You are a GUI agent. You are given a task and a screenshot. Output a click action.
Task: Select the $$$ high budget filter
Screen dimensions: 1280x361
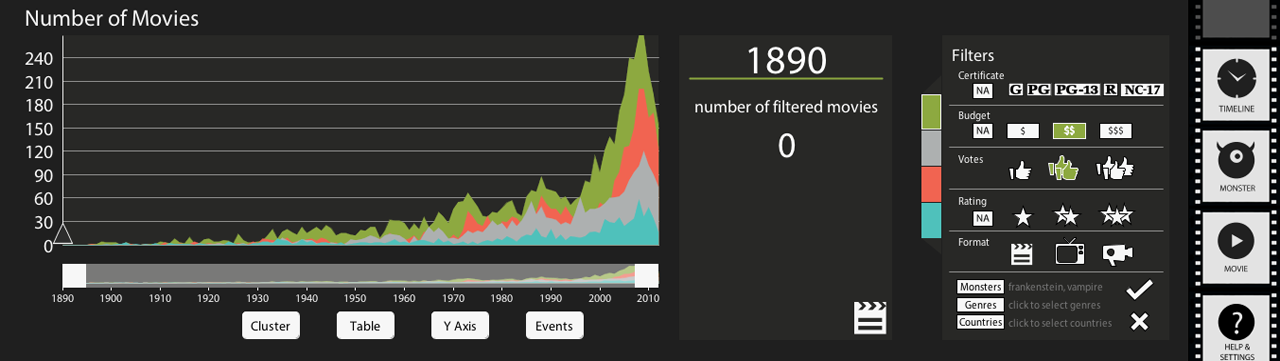1115,131
